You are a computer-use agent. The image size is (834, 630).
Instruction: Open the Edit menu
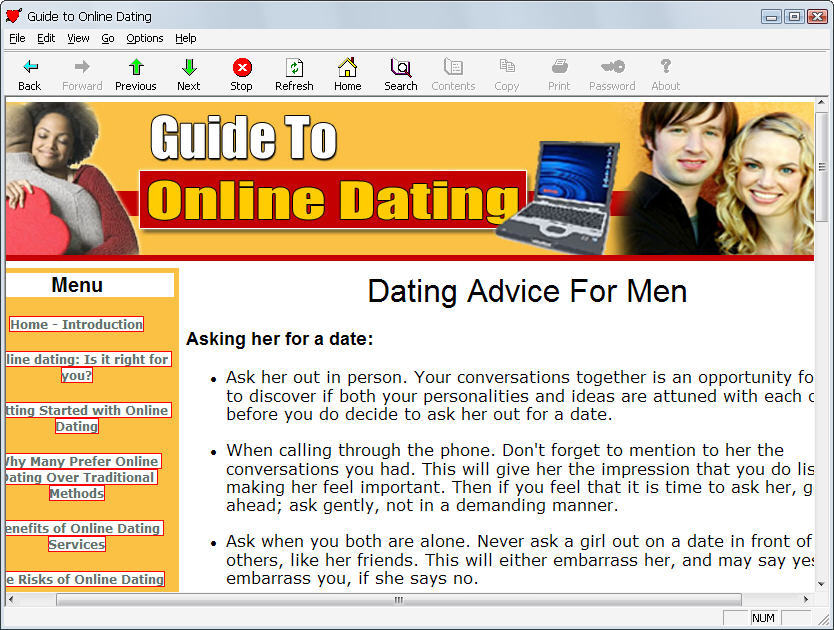click(46, 38)
